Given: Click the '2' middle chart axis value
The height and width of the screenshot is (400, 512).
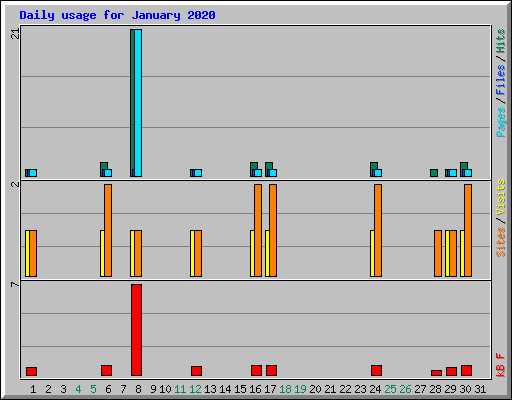Looking at the screenshot, I should pyautogui.click(x=15, y=184).
